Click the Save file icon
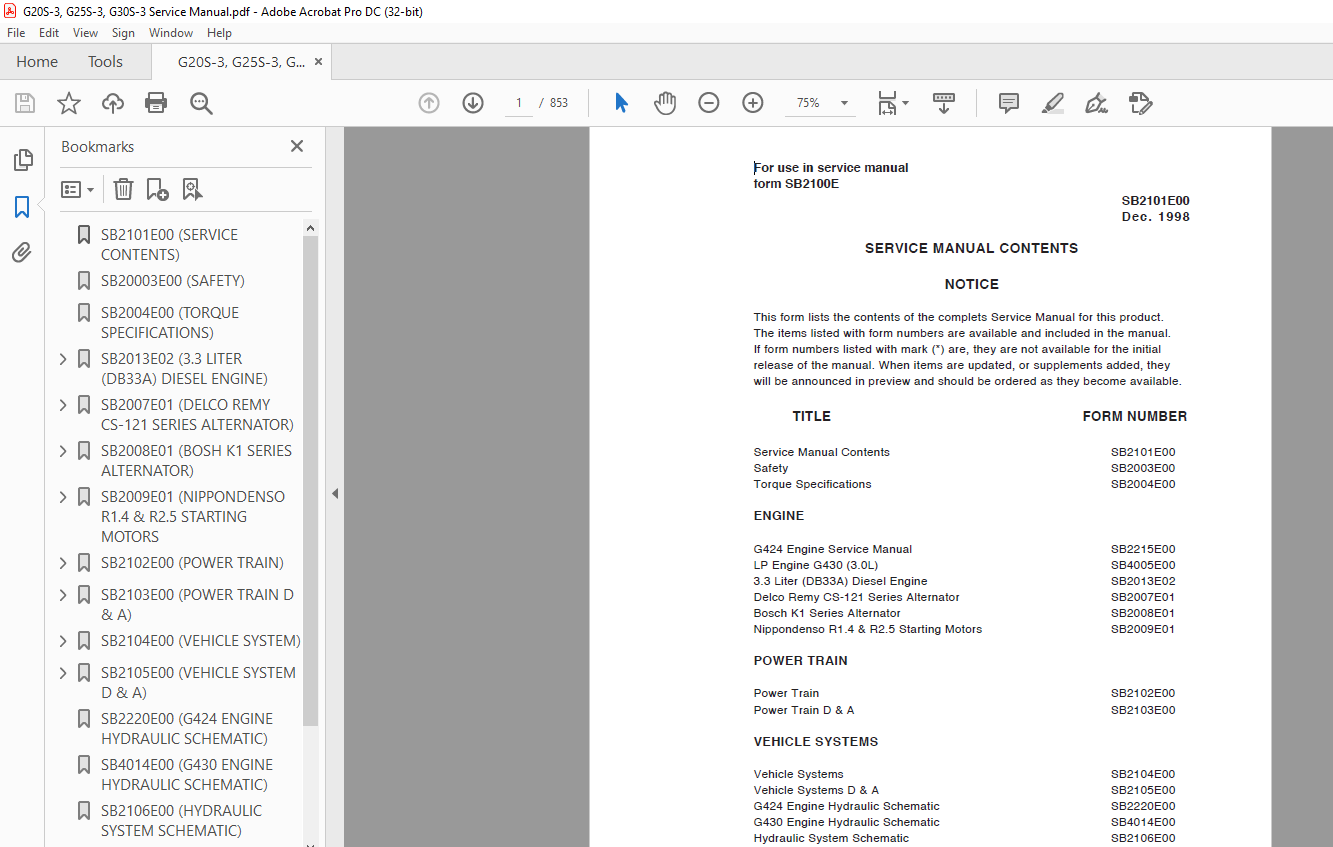The image size is (1333, 847). (25, 103)
